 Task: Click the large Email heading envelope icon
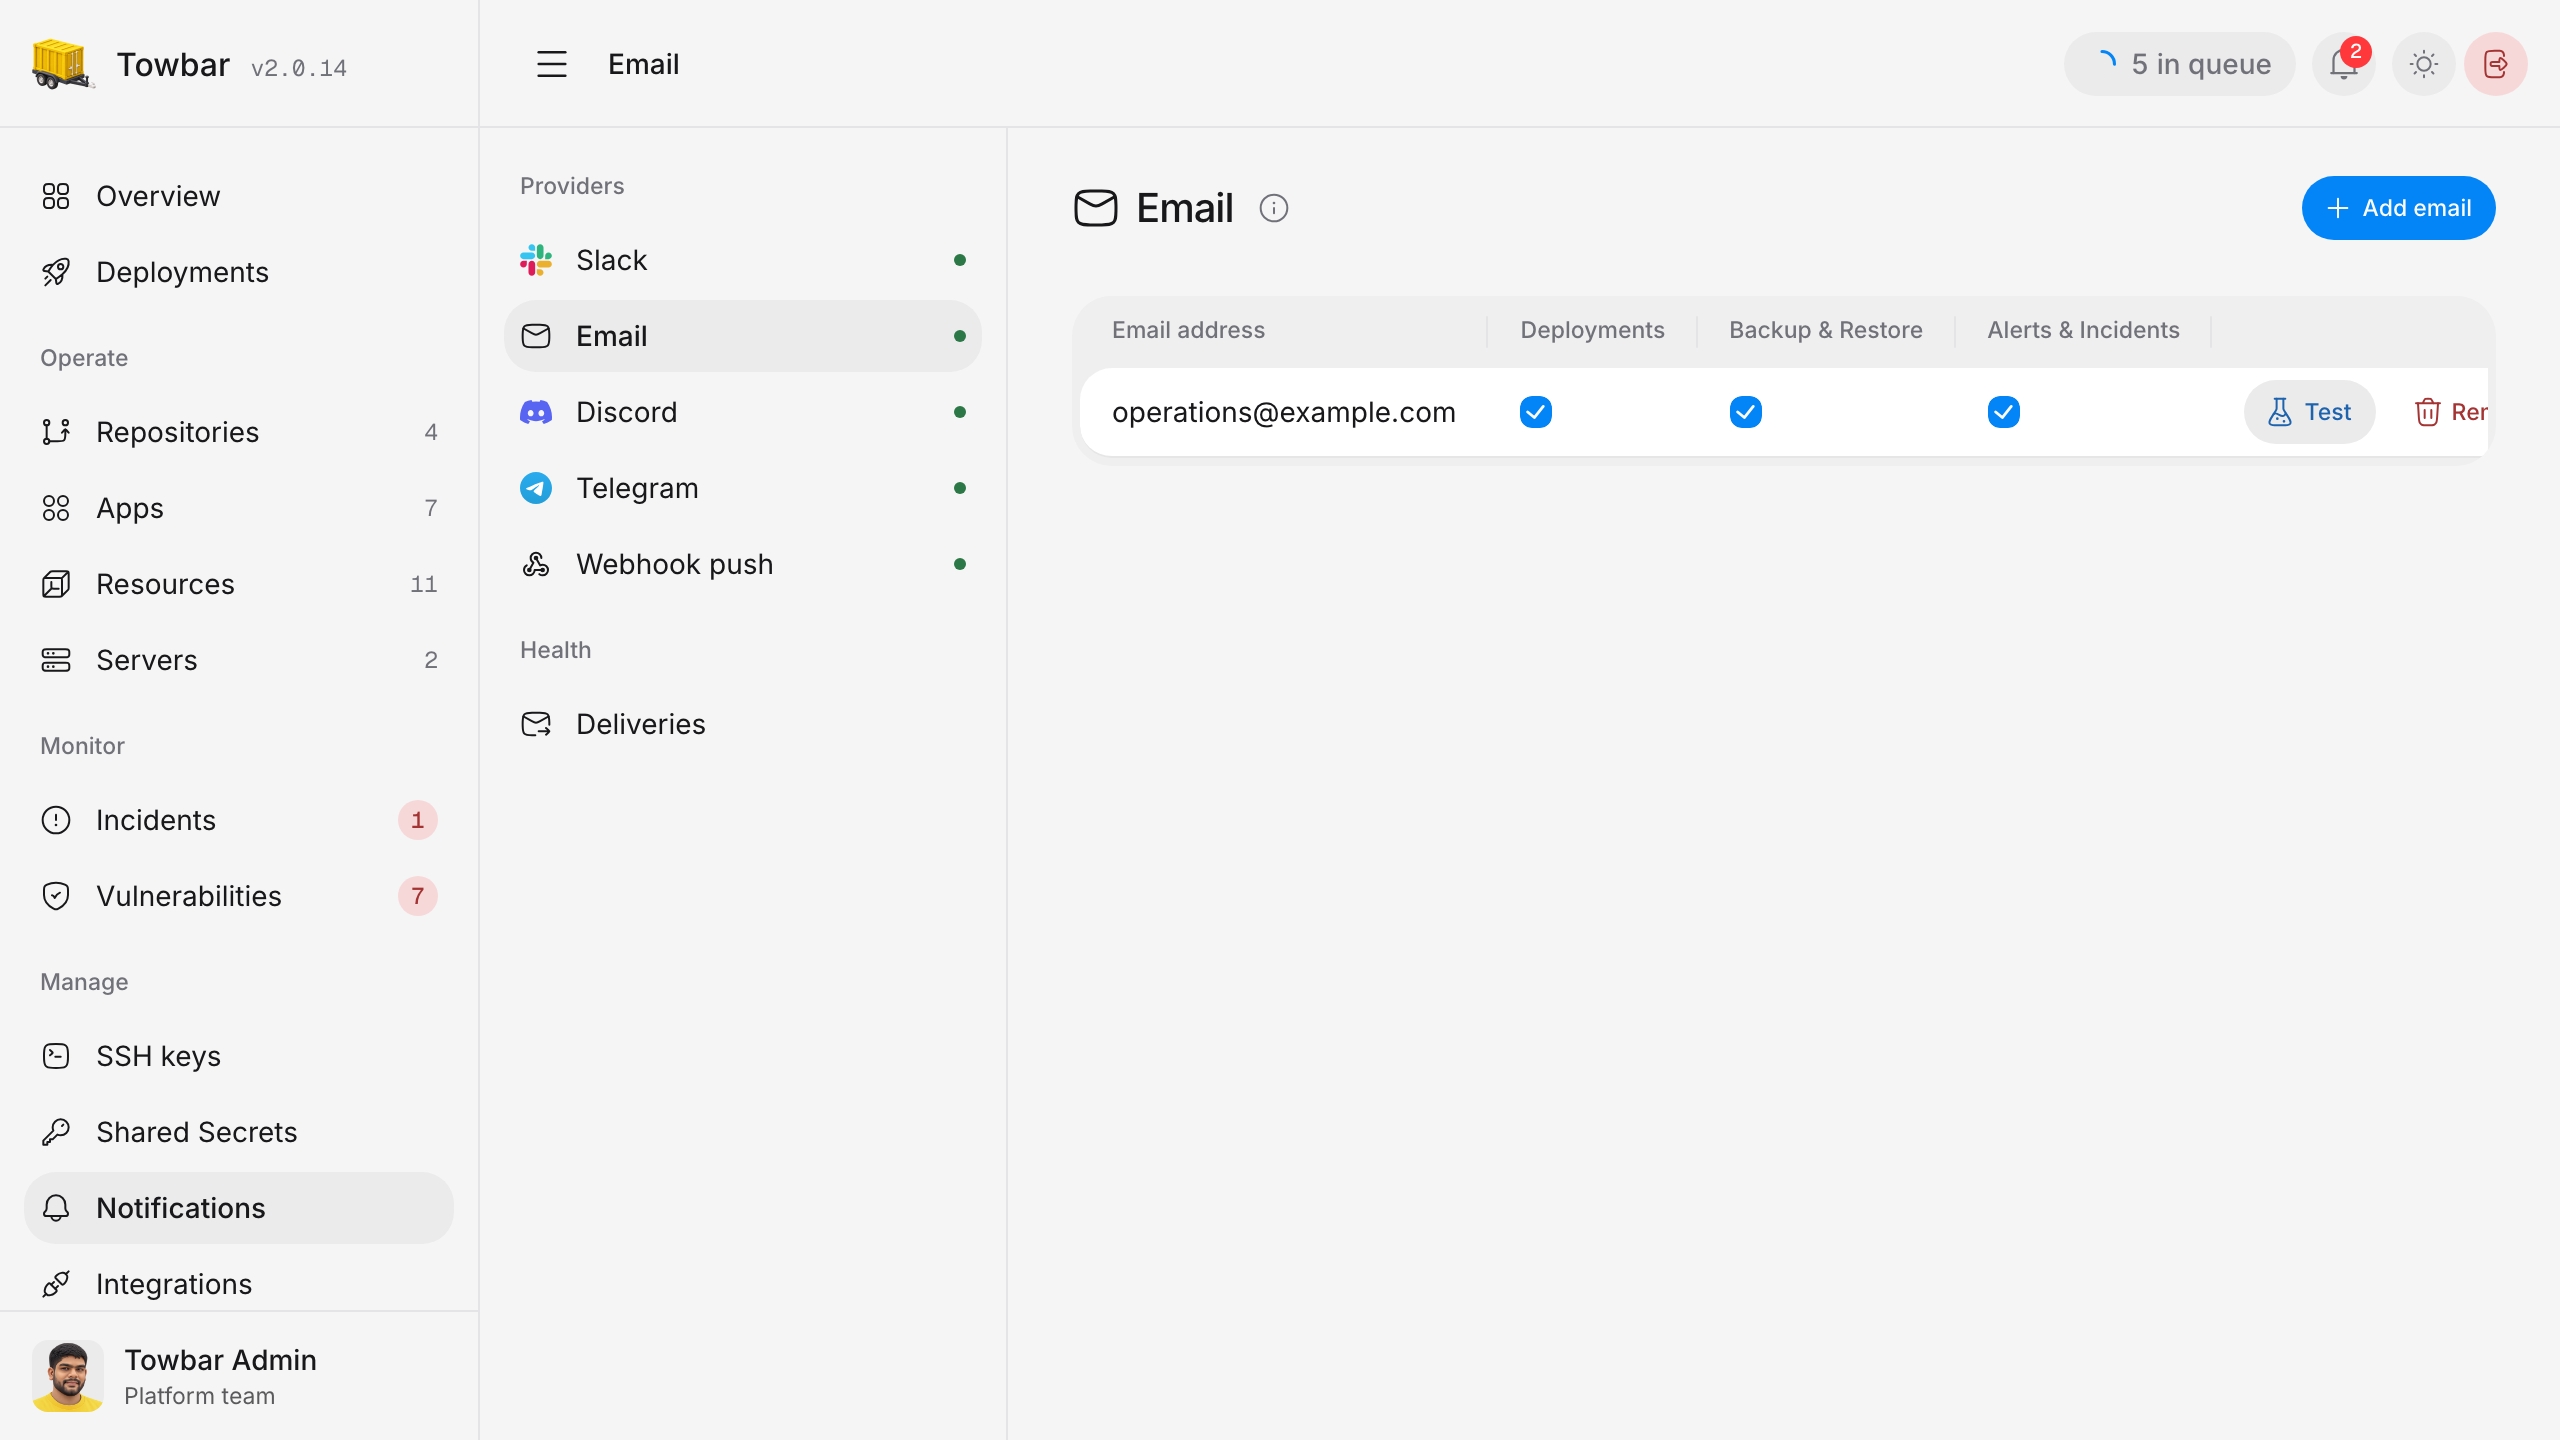(x=1096, y=208)
